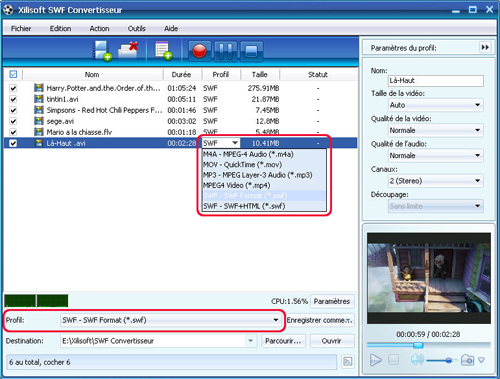This screenshot has width=500, height=379.
Task: Click the application icon in the title bar
Action: (x=8, y=9)
